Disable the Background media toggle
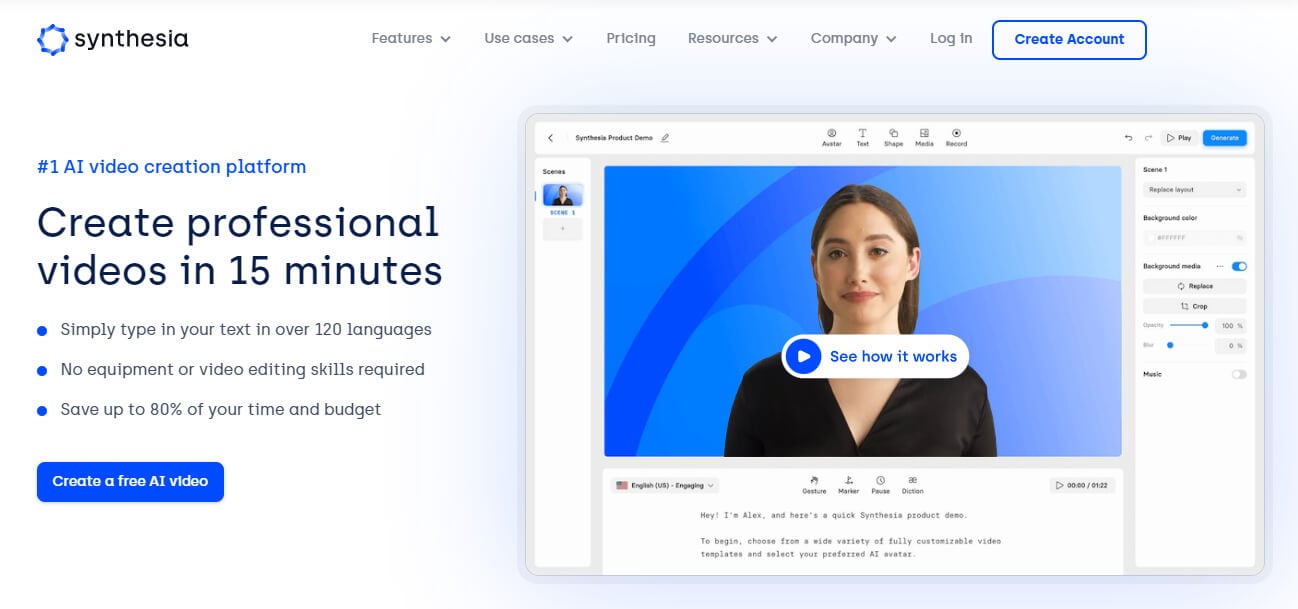 point(1239,266)
